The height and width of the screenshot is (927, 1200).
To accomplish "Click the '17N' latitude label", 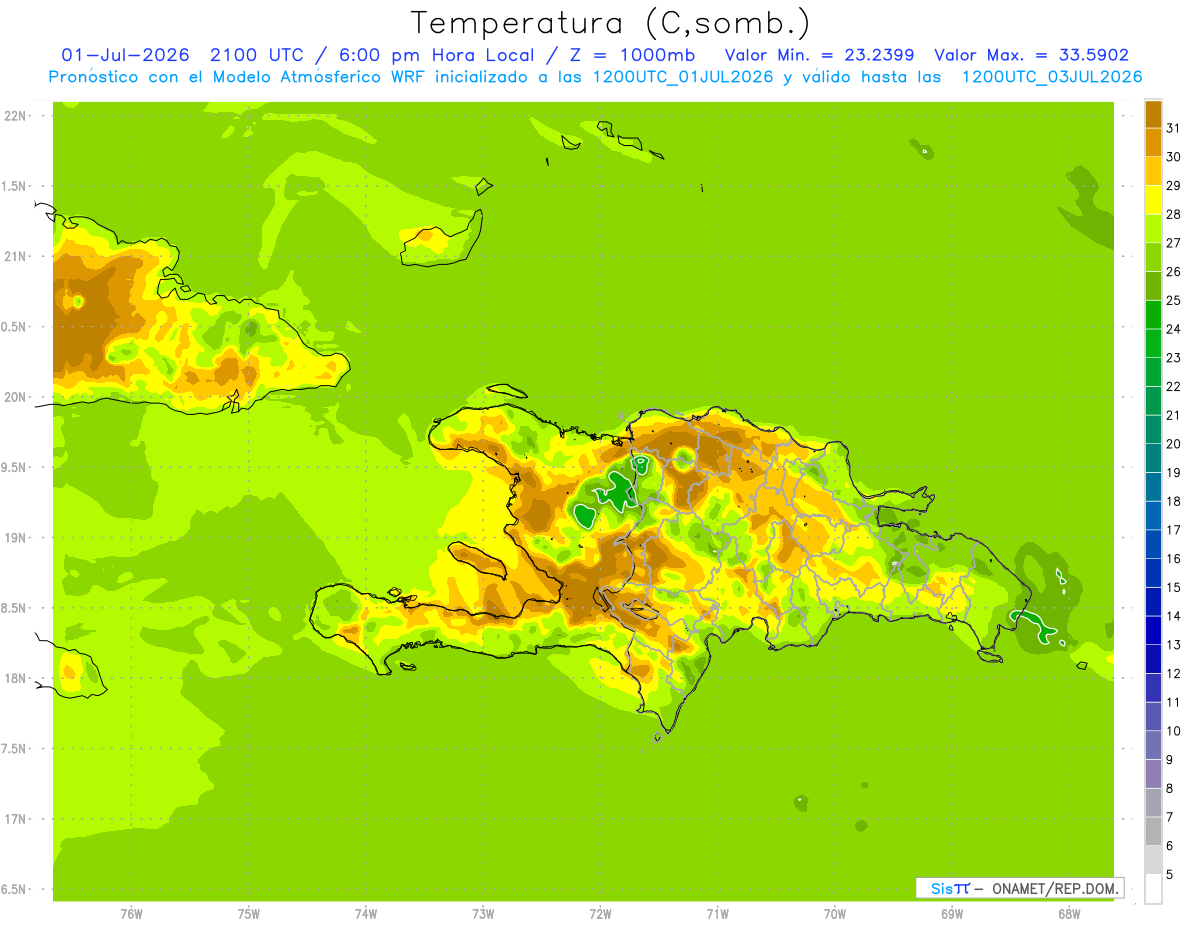I will 14,819.
